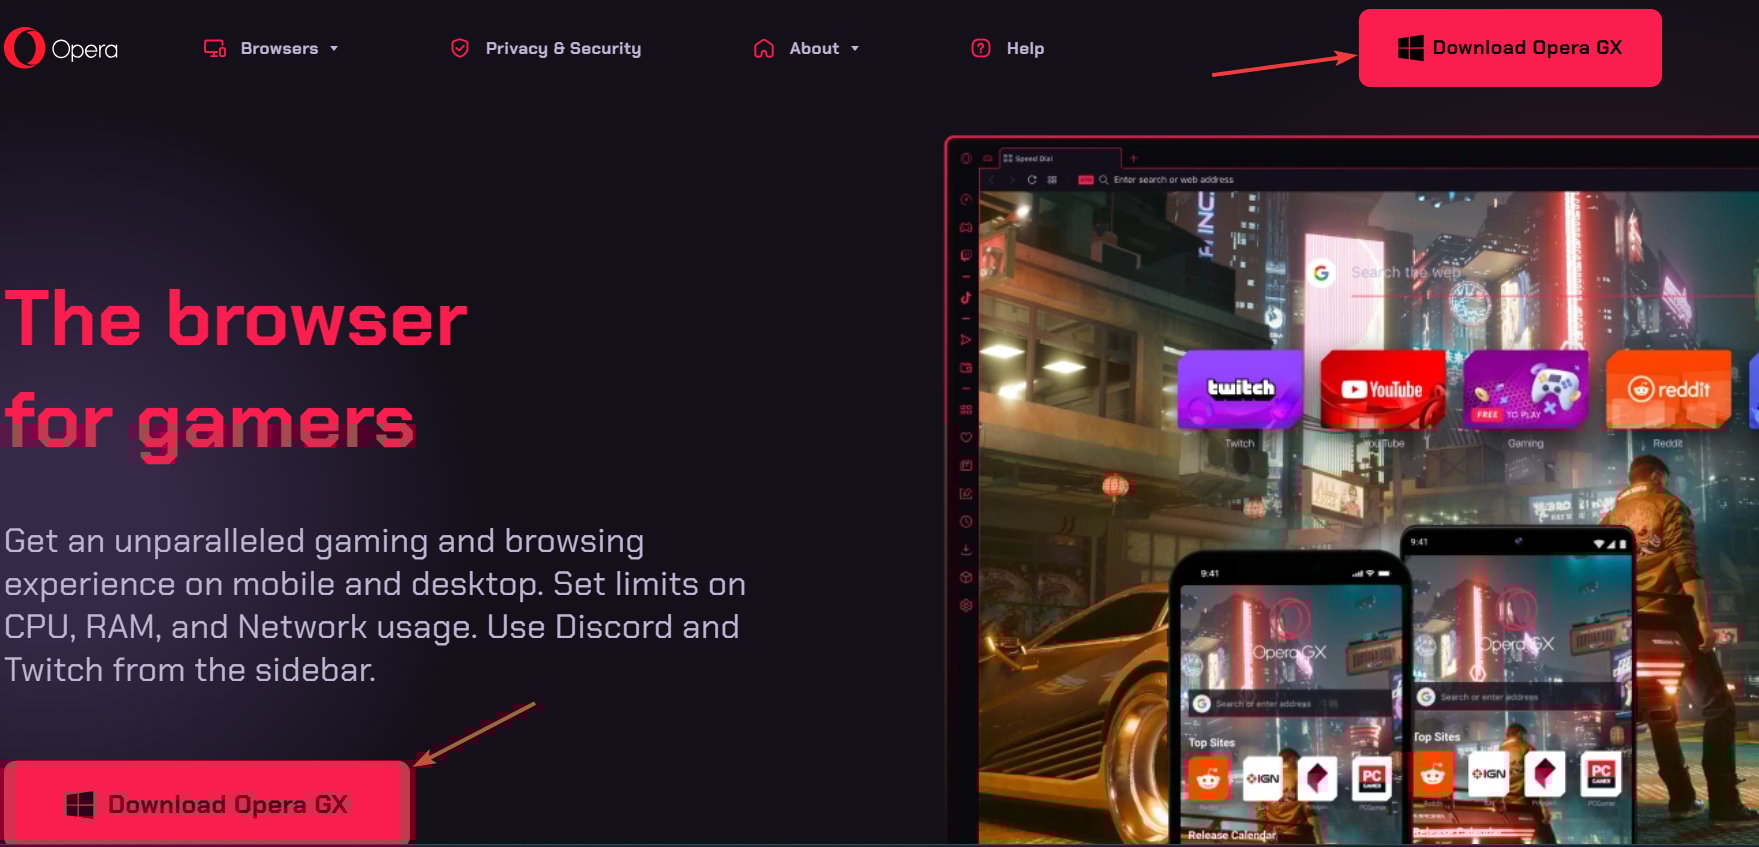Click the GX Control speedometer sidebar icon
Image resolution: width=1759 pixels, height=847 pixels.
tap(966, 200)
